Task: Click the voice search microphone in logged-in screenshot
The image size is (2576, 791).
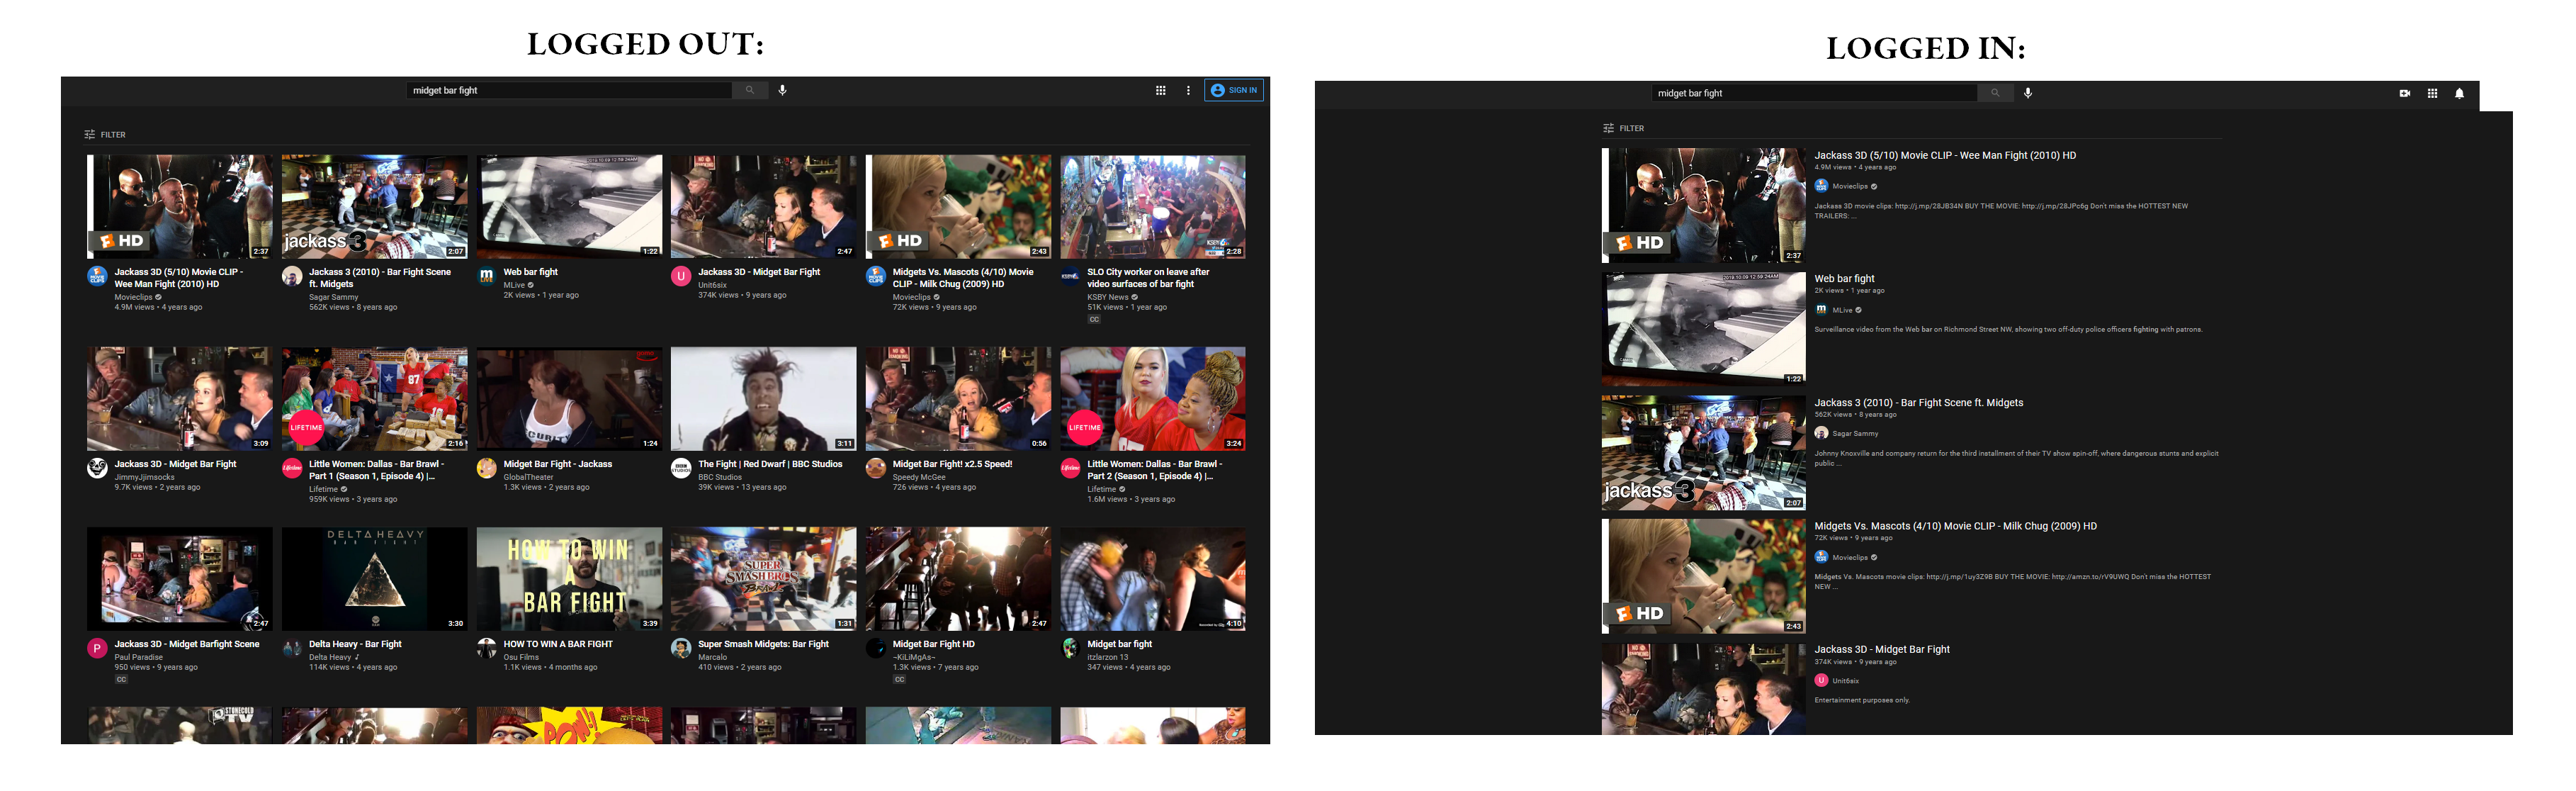Action: [2028, 93]
